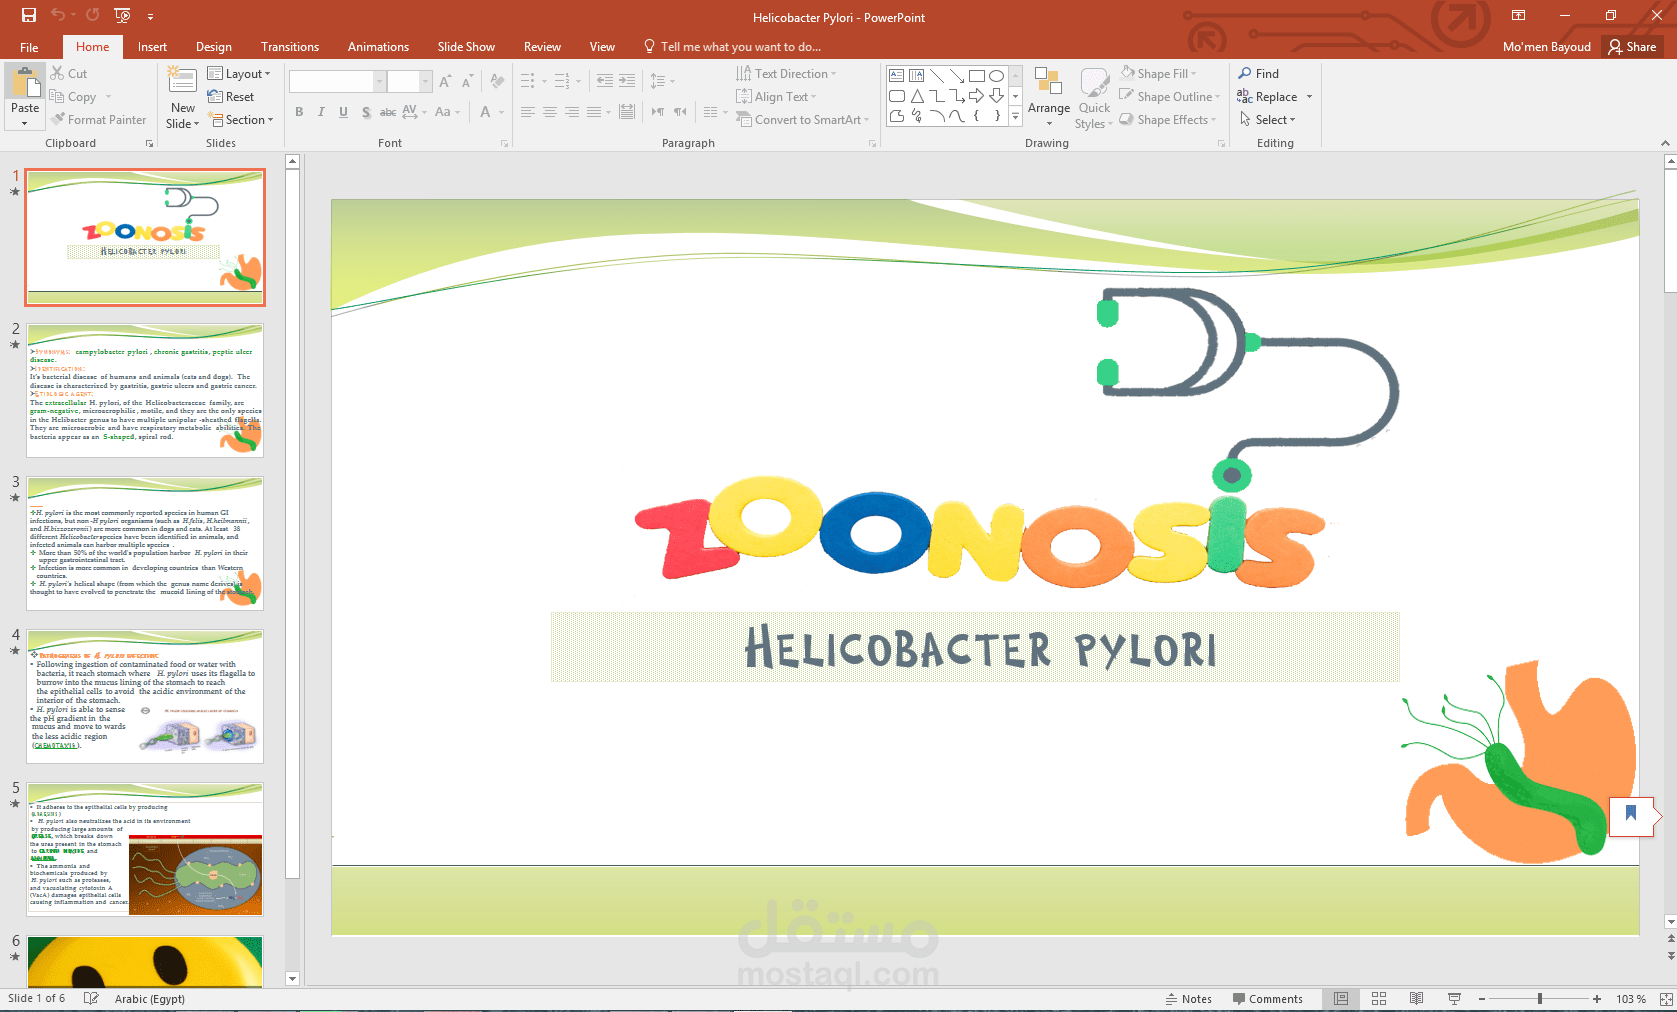The width and height of the screenshot is (1677, 1012).
Task: Open the Layout dropdown
Action: (239, 74)
